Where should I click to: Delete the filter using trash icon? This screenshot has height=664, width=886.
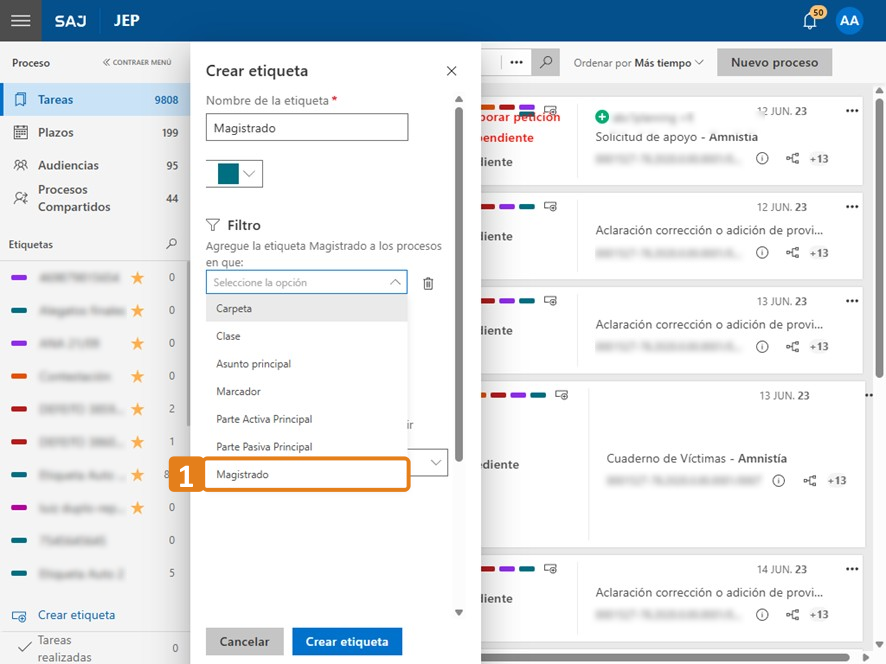pyautogui.click(x=428, y=283)
